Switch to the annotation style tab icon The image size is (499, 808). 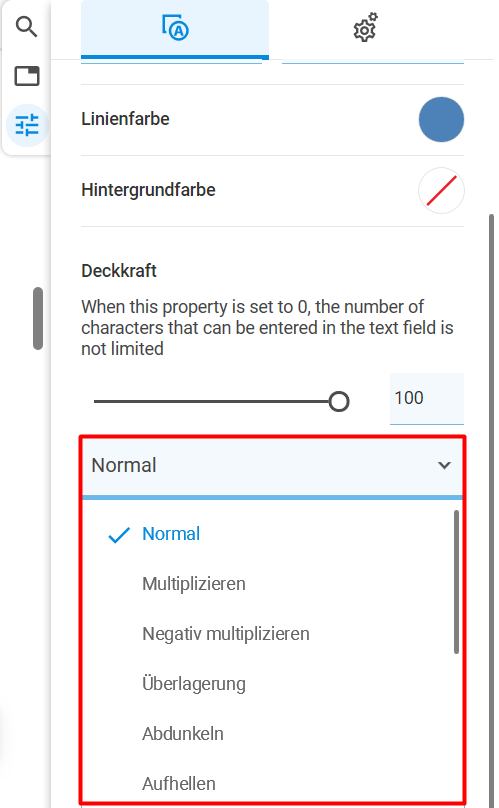175,29
